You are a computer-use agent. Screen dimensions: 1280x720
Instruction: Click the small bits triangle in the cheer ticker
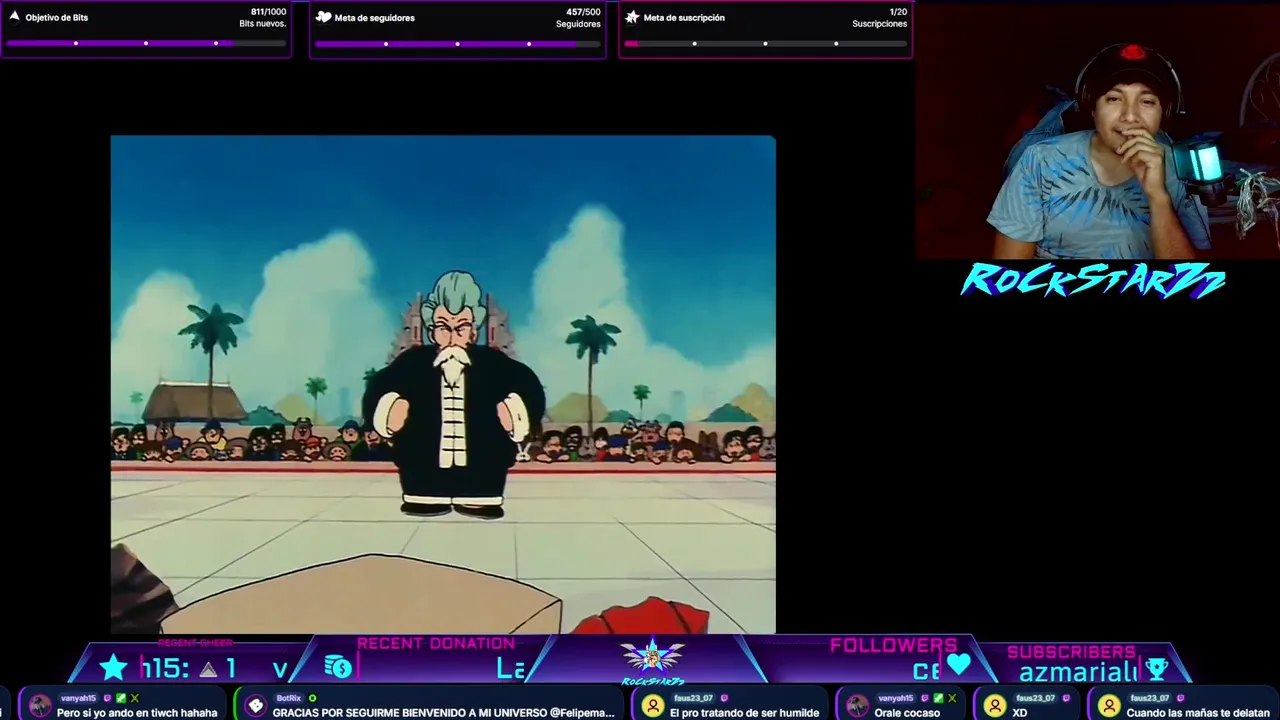click(x=209, y=669)
